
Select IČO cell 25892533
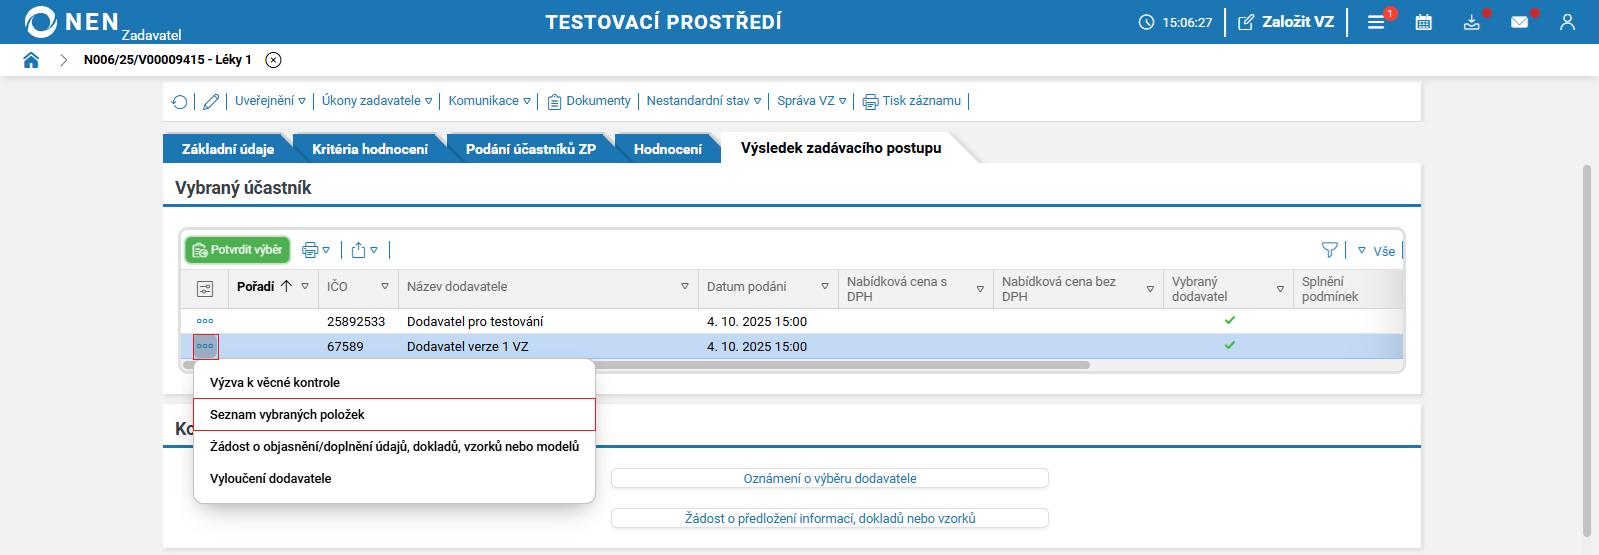pyautogui.click(x=356, y=322)
